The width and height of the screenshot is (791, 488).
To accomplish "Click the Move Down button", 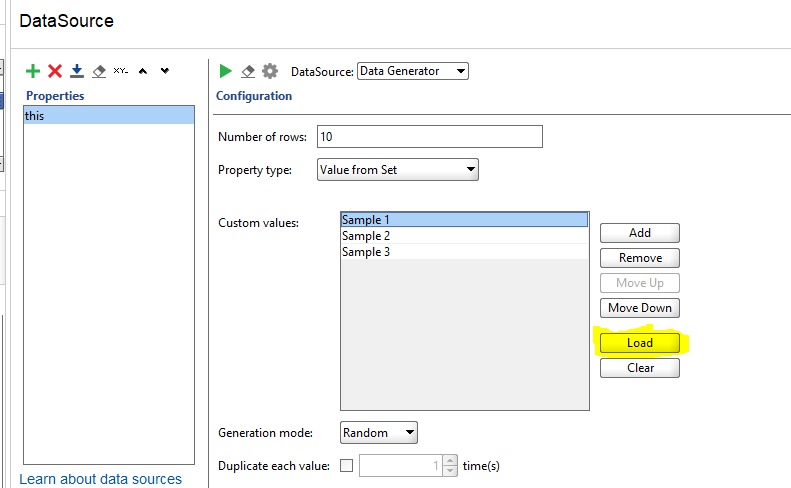I will (x=640, y=308).
